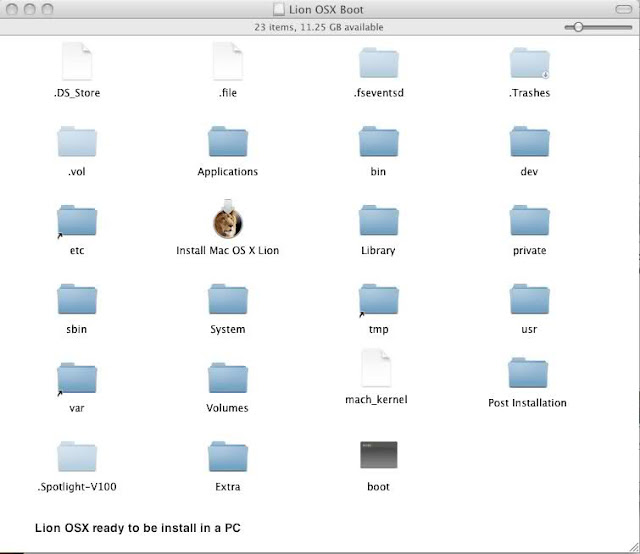Select the var alias folder
Screen dimensions: 640x554
coord(77,378)
